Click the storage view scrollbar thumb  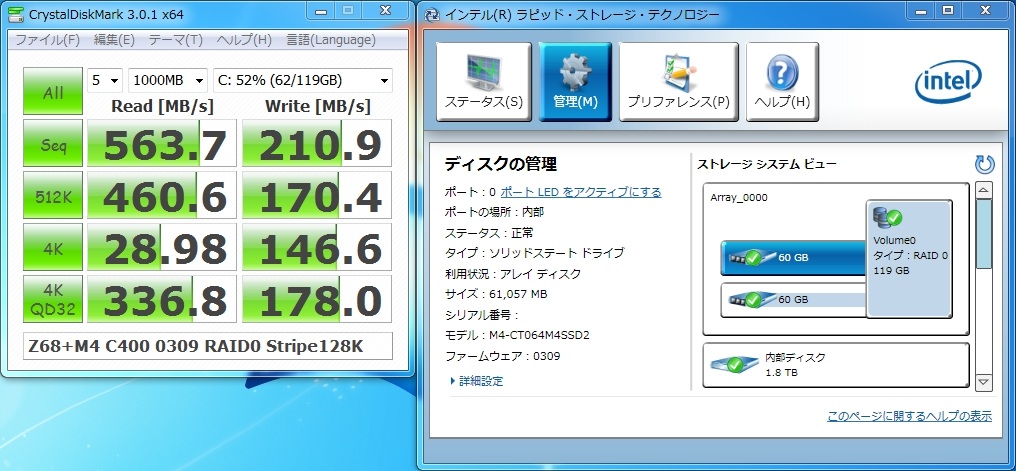[x=984, y=234]
